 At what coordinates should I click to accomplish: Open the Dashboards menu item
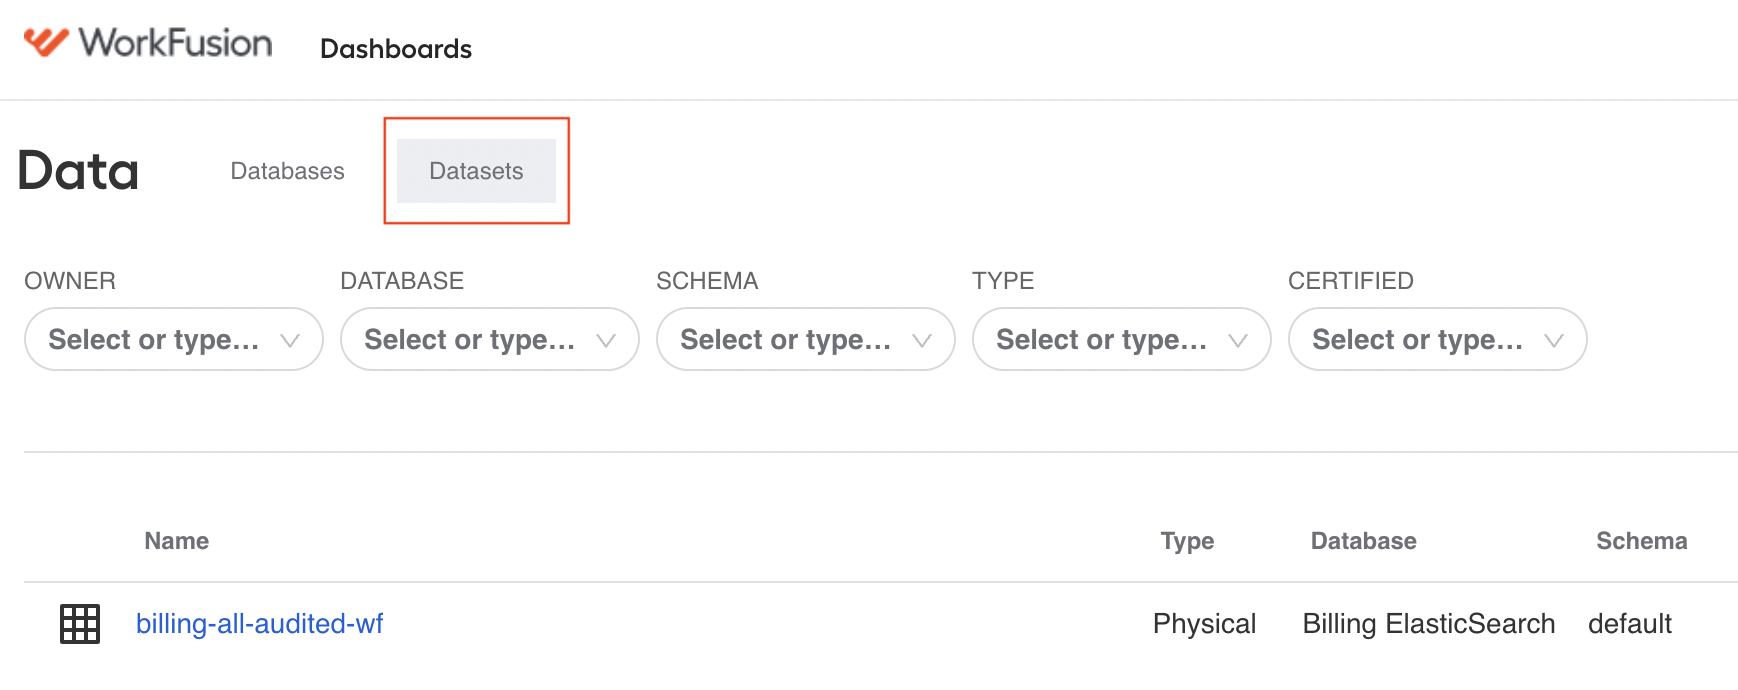(396, 49)
